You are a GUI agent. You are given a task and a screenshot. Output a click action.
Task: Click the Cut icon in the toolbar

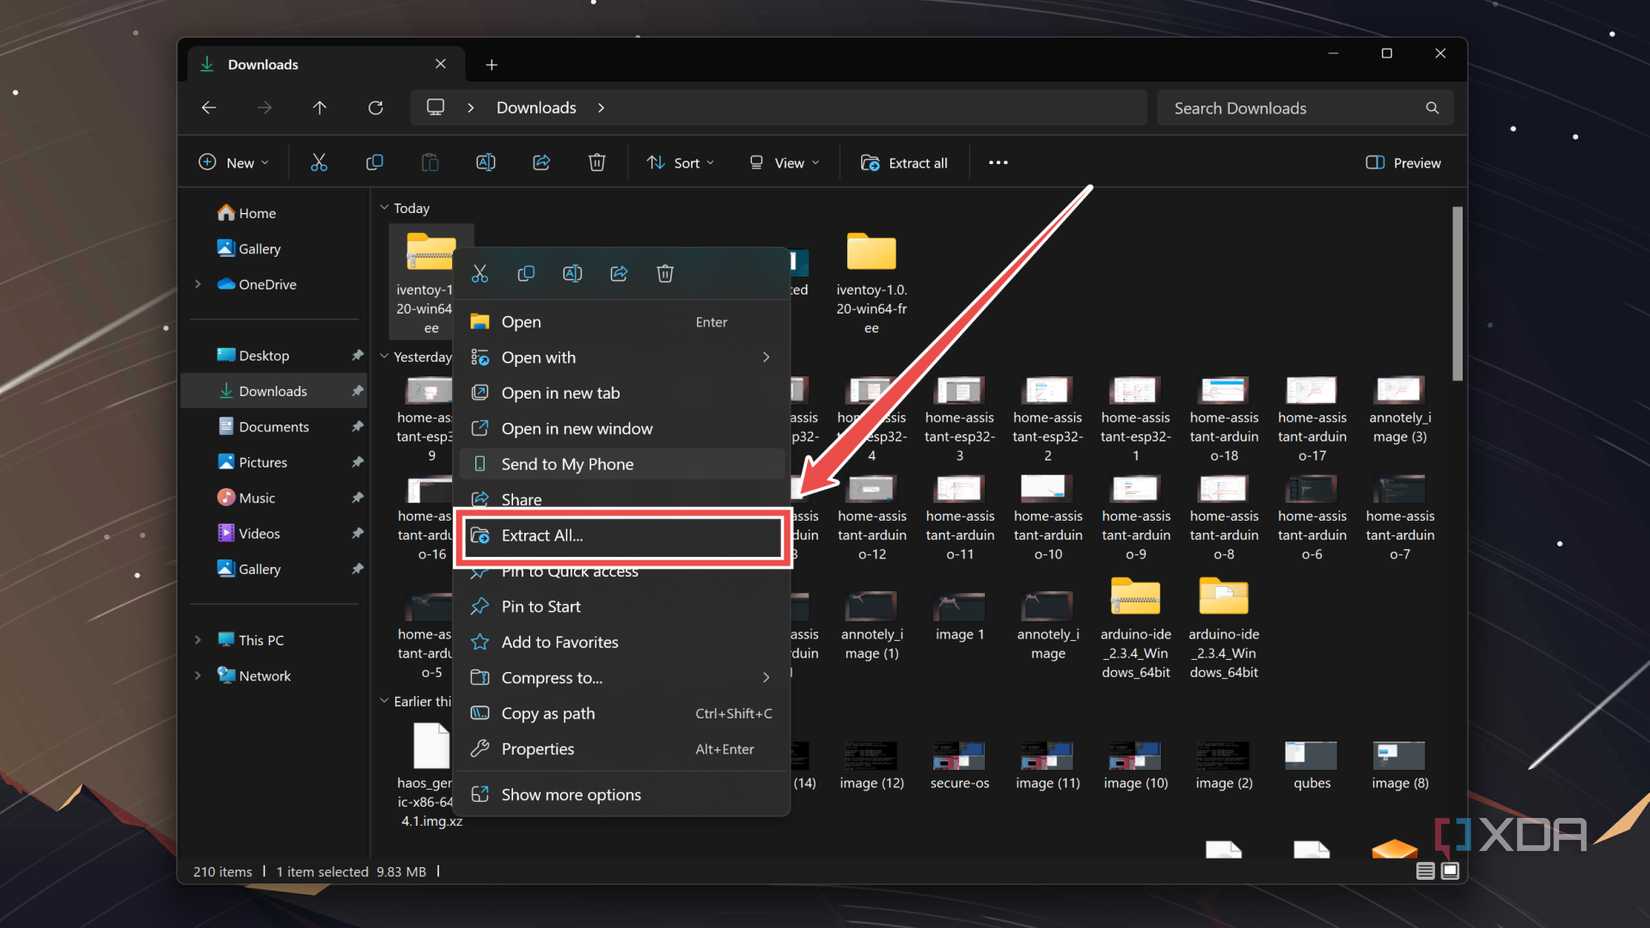pyautogui.click(x=319, y=162)
